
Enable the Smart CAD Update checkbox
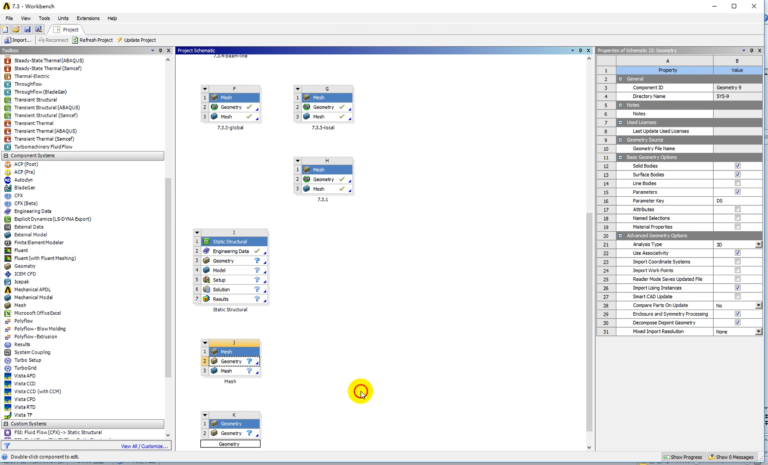(737, 296)
